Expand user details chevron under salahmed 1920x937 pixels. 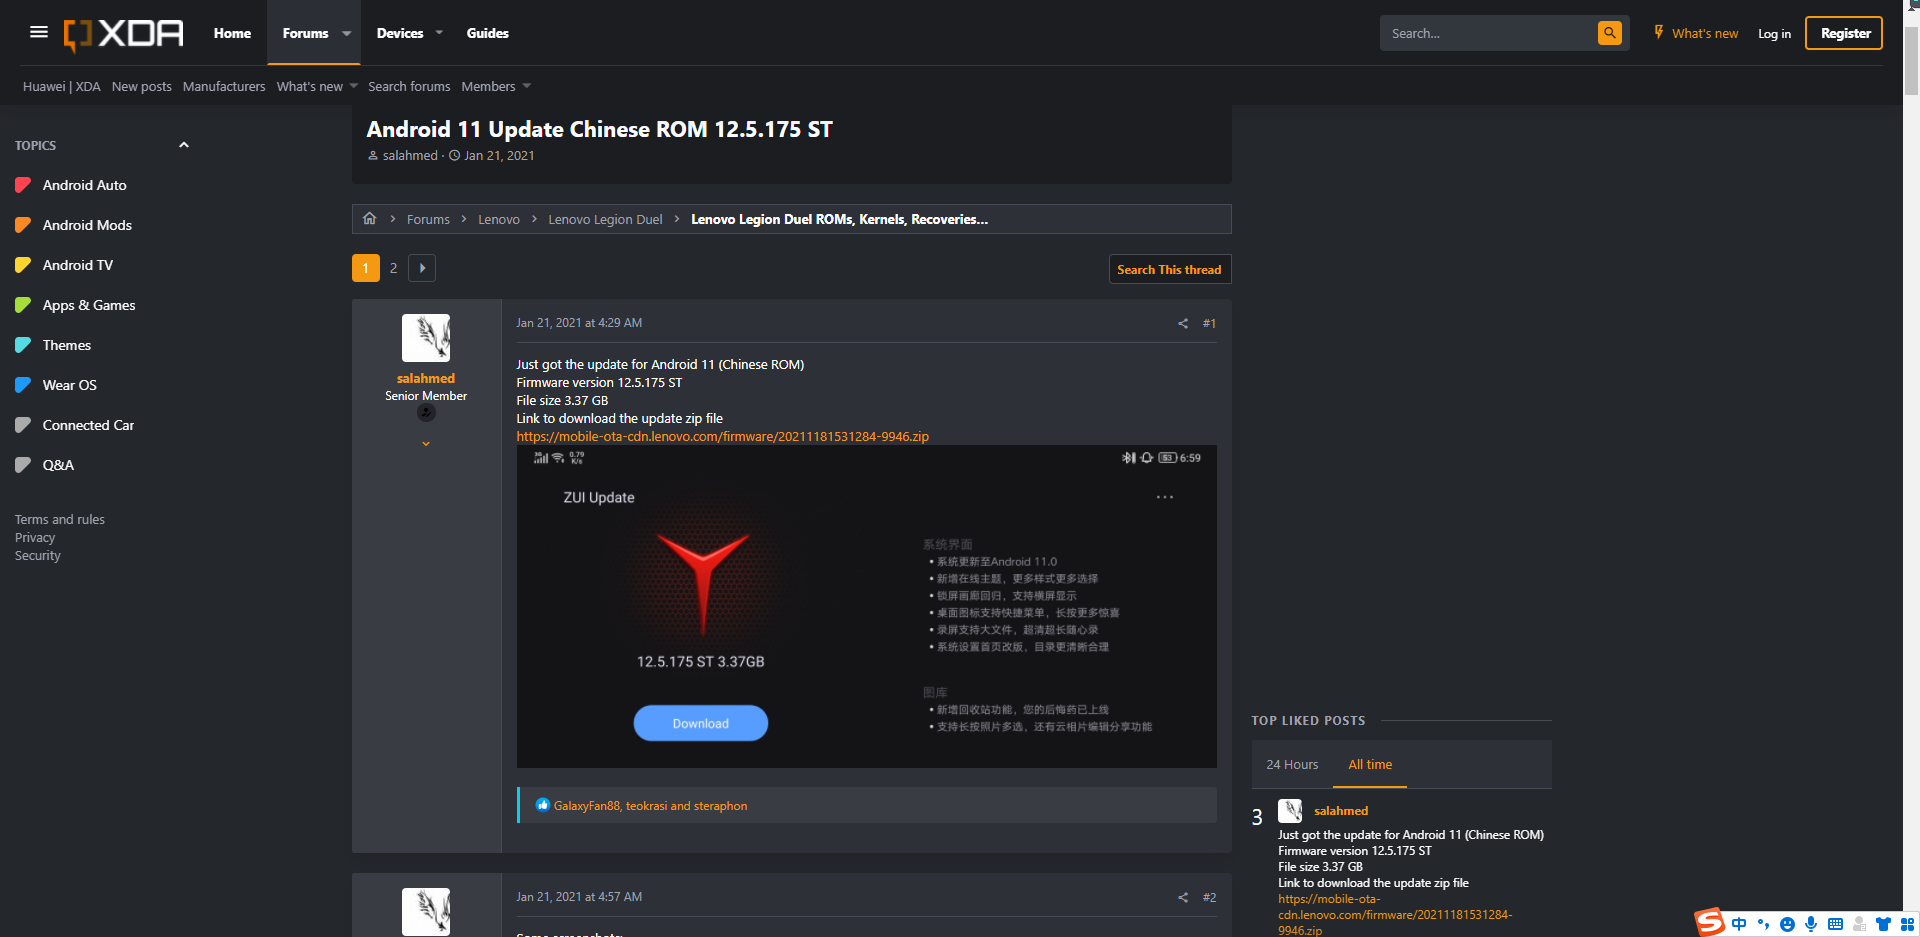pos(426,444)
